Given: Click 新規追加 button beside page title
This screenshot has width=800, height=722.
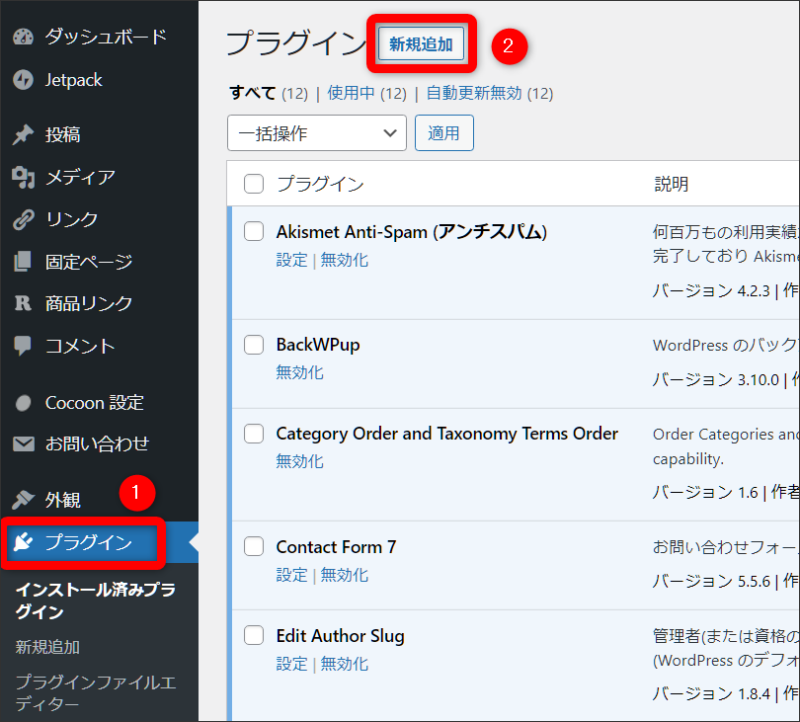Looking at the screenshot, I should point(421,44).
